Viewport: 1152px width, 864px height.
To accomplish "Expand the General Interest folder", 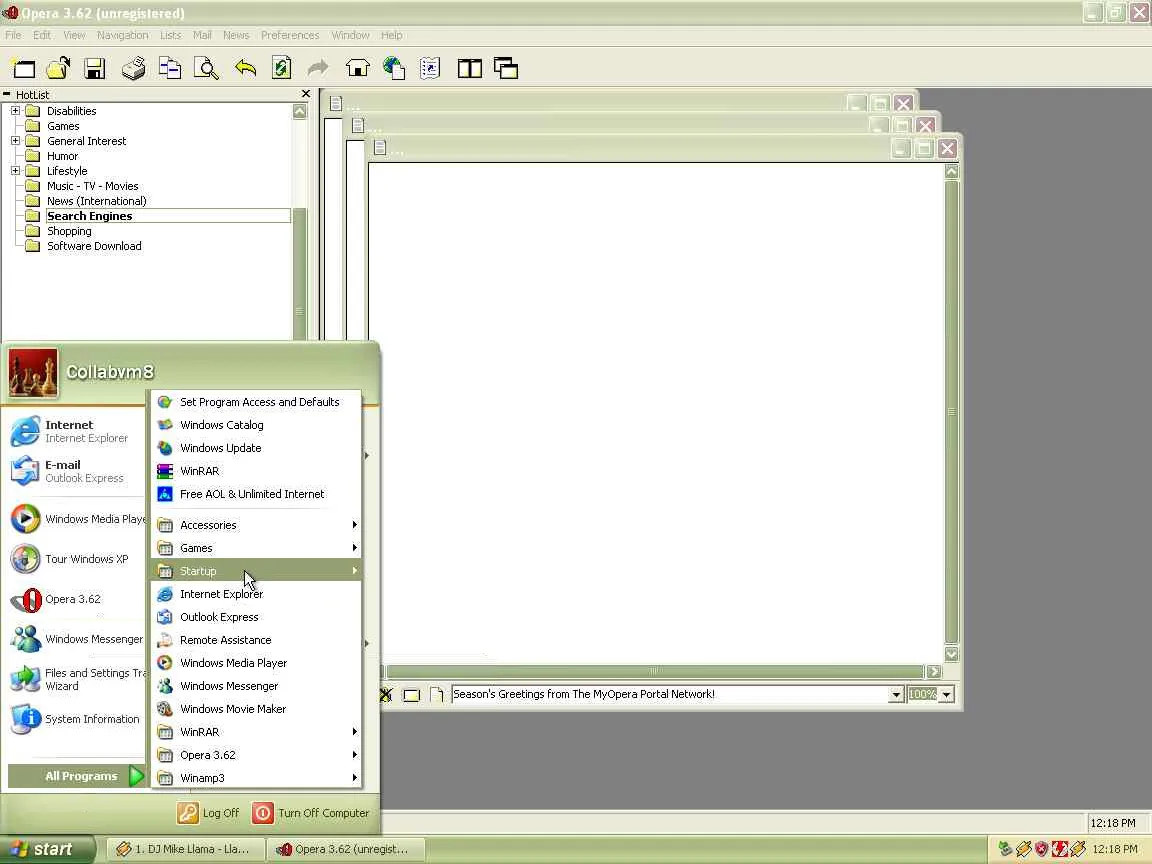I will pos(15,140).
